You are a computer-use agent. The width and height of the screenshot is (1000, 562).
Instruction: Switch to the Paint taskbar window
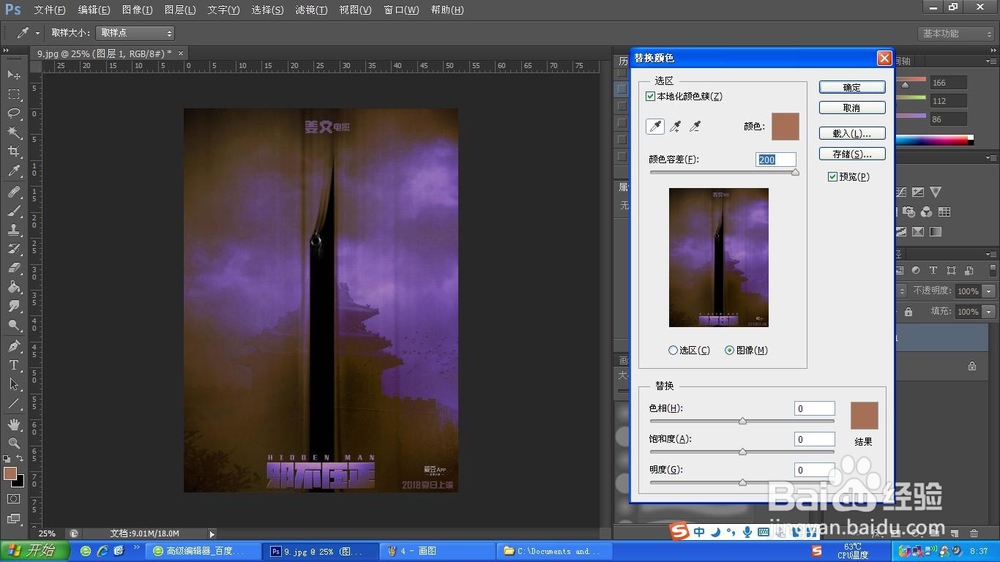tap(437, 551)
